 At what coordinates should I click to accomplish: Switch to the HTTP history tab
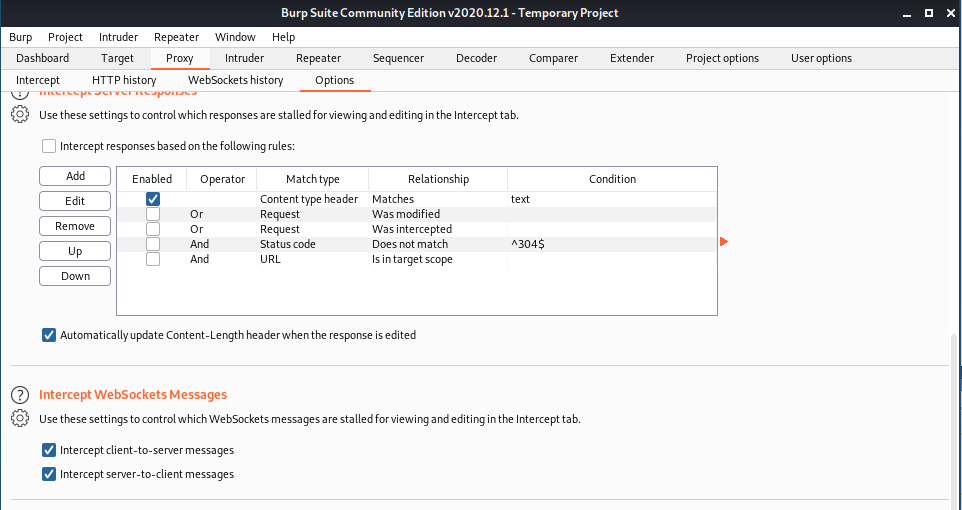pyautogui.click(x=124, y=80)
